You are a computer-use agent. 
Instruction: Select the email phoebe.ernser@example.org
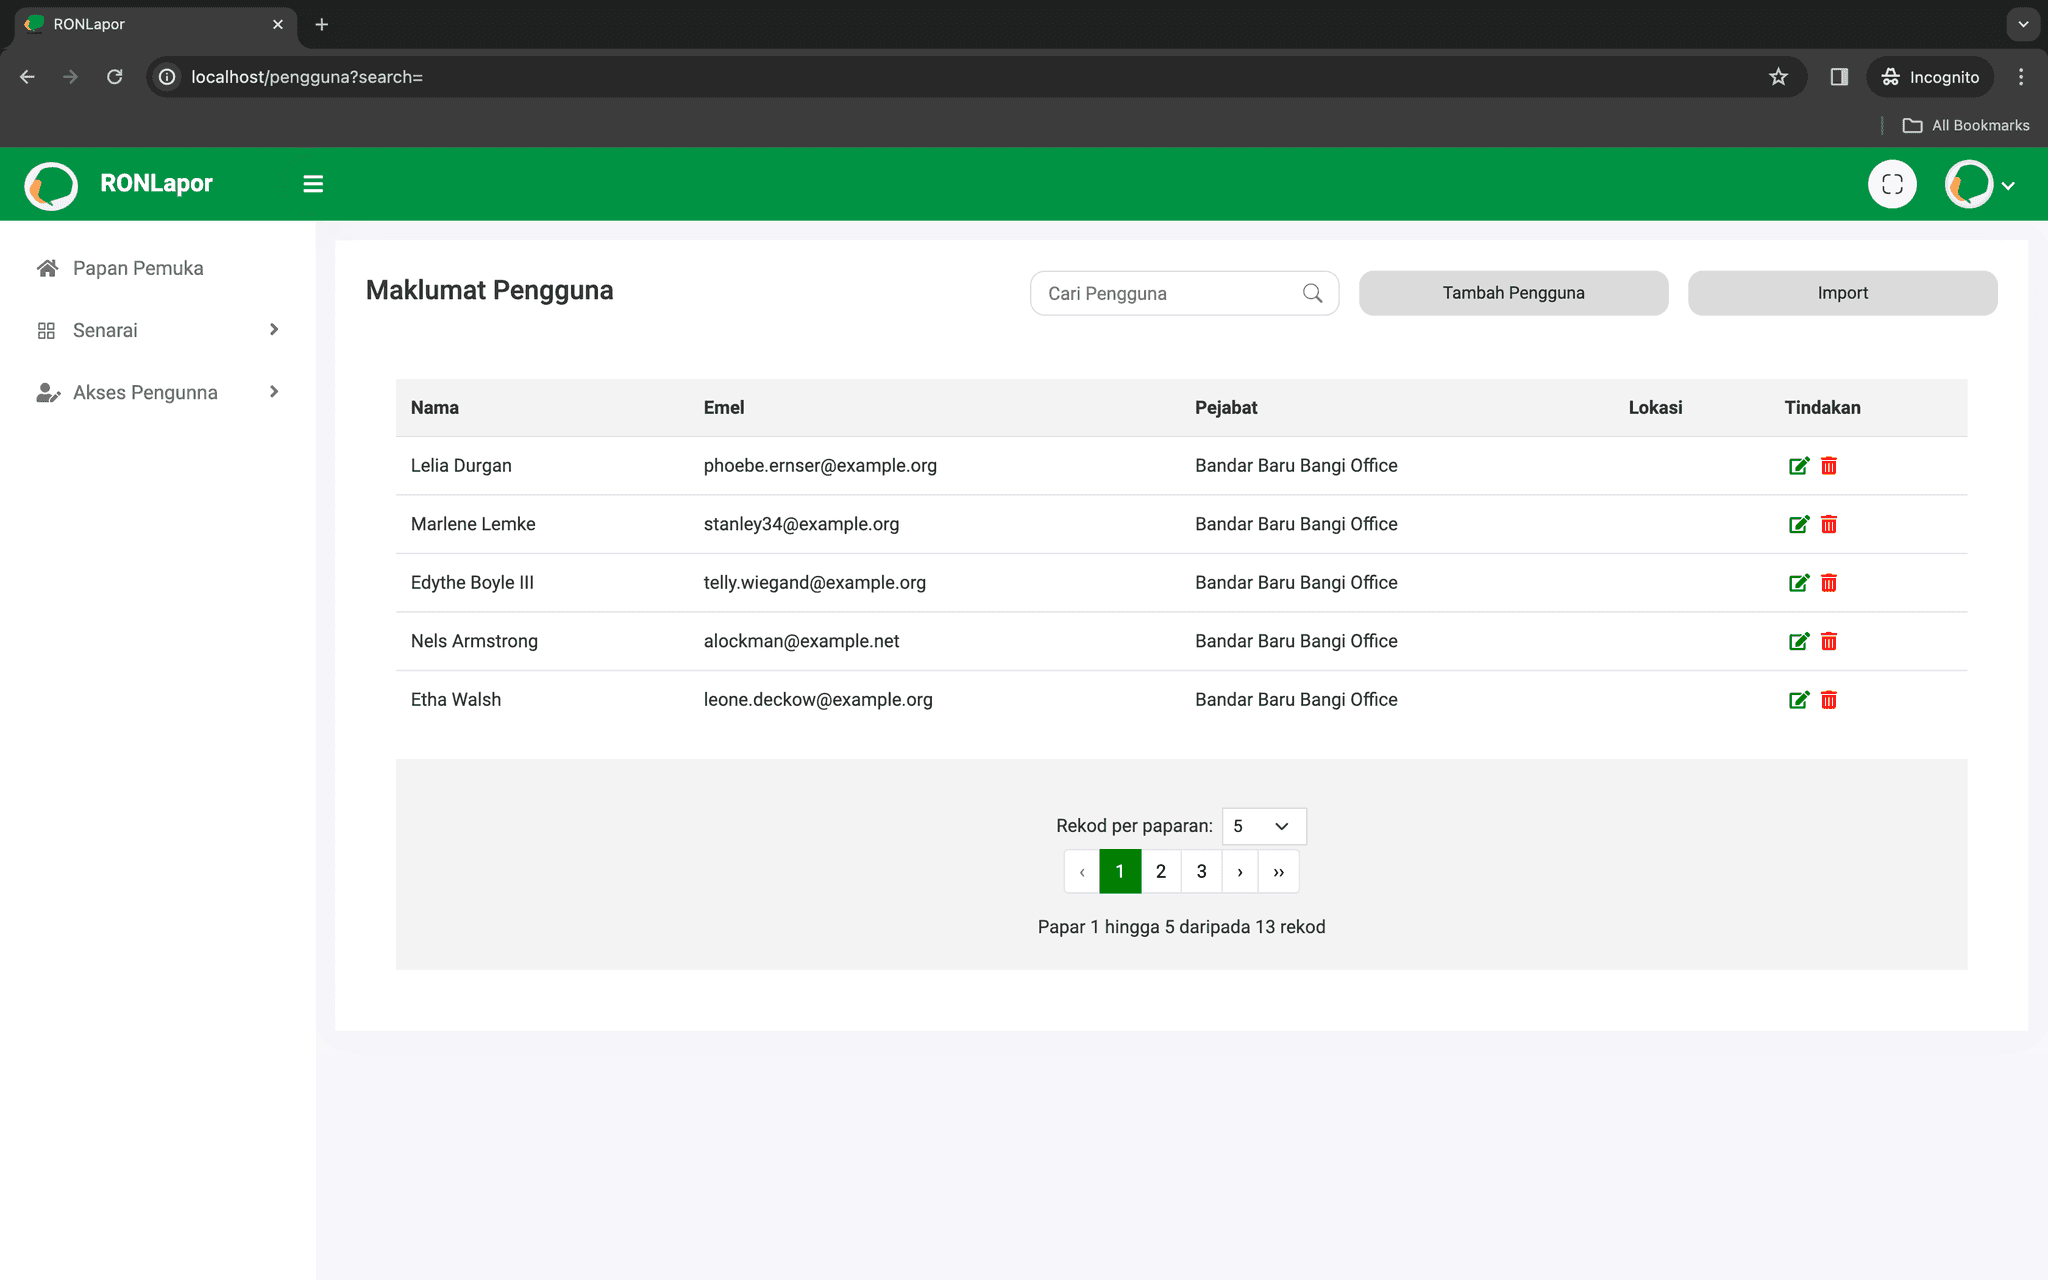point(820,466)
